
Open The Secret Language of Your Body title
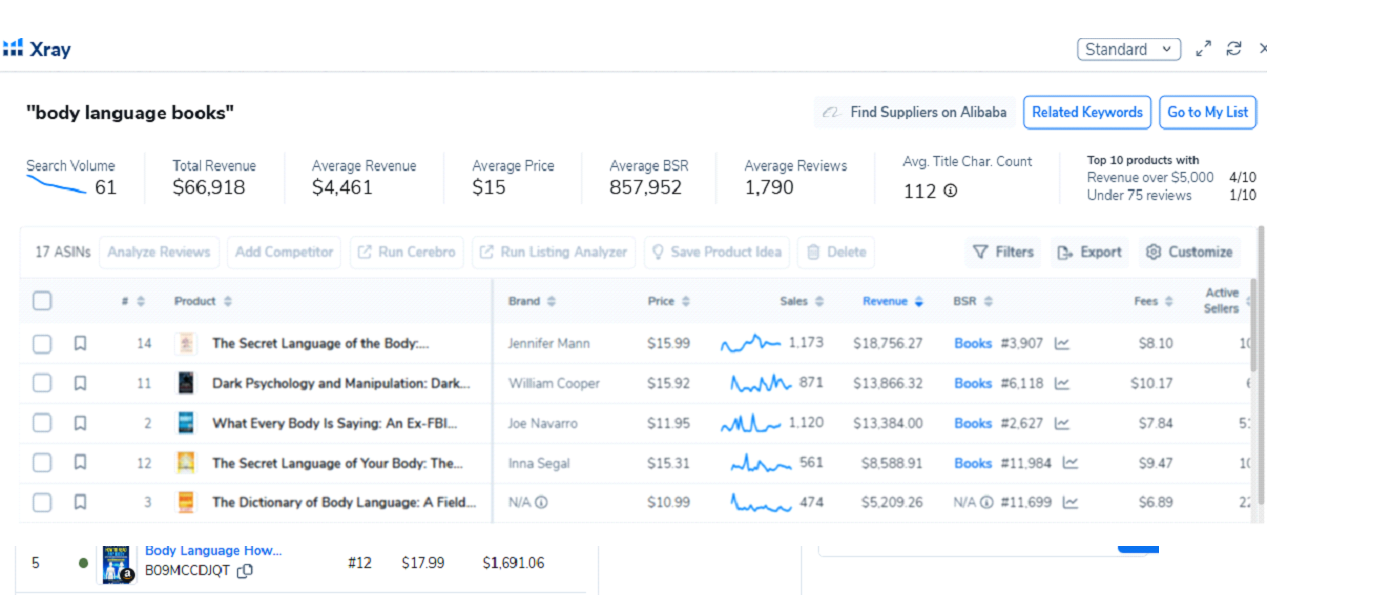click(337, 463)
